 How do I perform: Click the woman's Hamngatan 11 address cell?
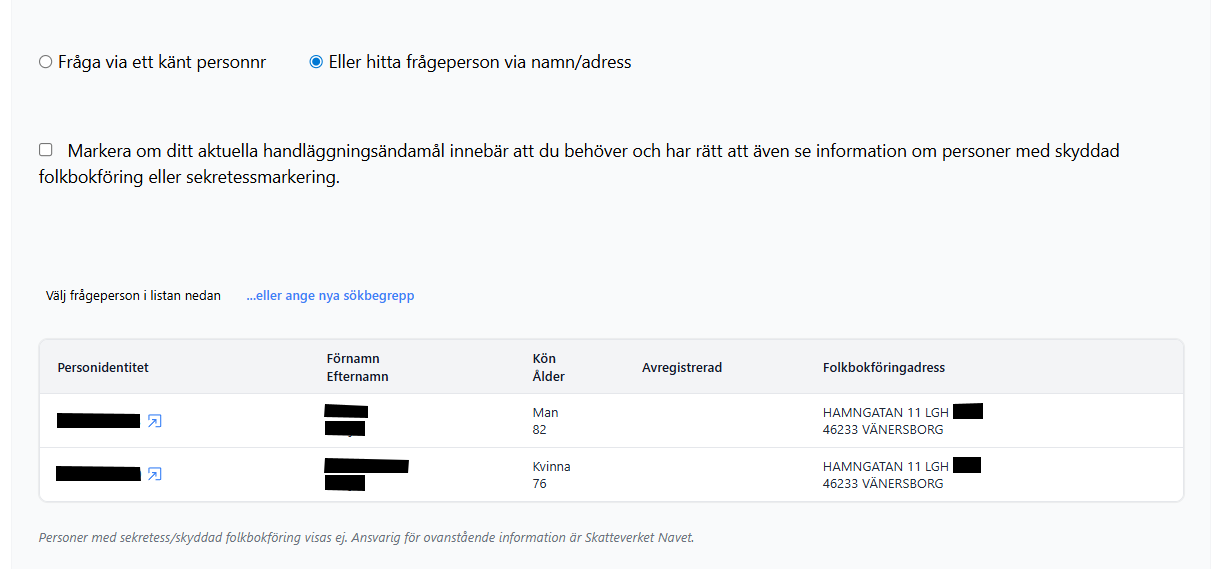click(x=885, y=474)
